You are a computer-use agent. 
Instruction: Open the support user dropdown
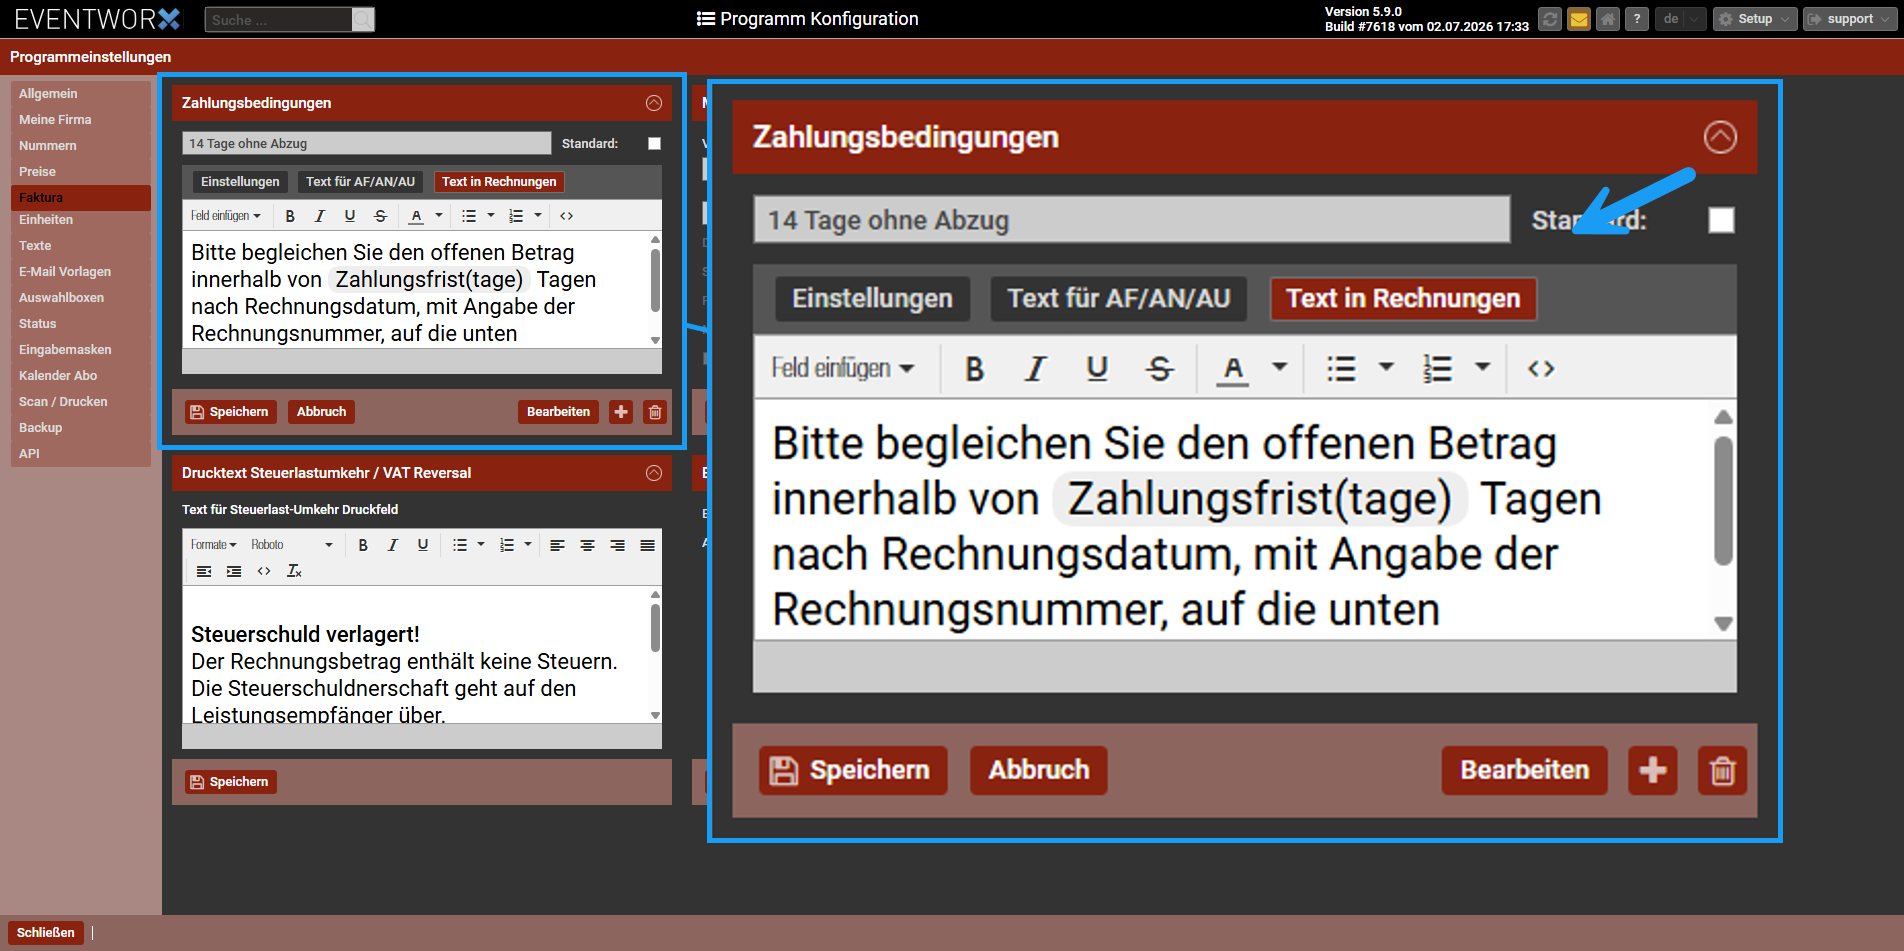click(x=1850, y=19)
